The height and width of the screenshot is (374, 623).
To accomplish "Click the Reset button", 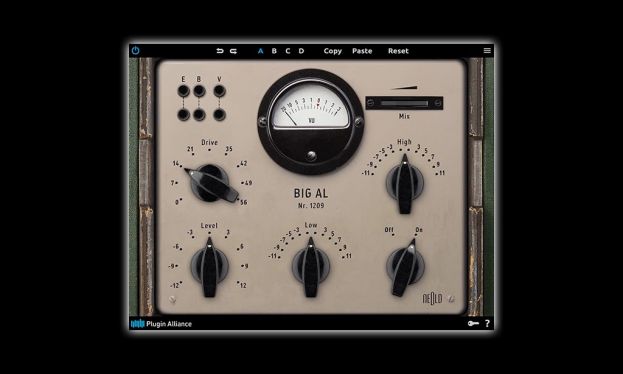I will point(398,51).
